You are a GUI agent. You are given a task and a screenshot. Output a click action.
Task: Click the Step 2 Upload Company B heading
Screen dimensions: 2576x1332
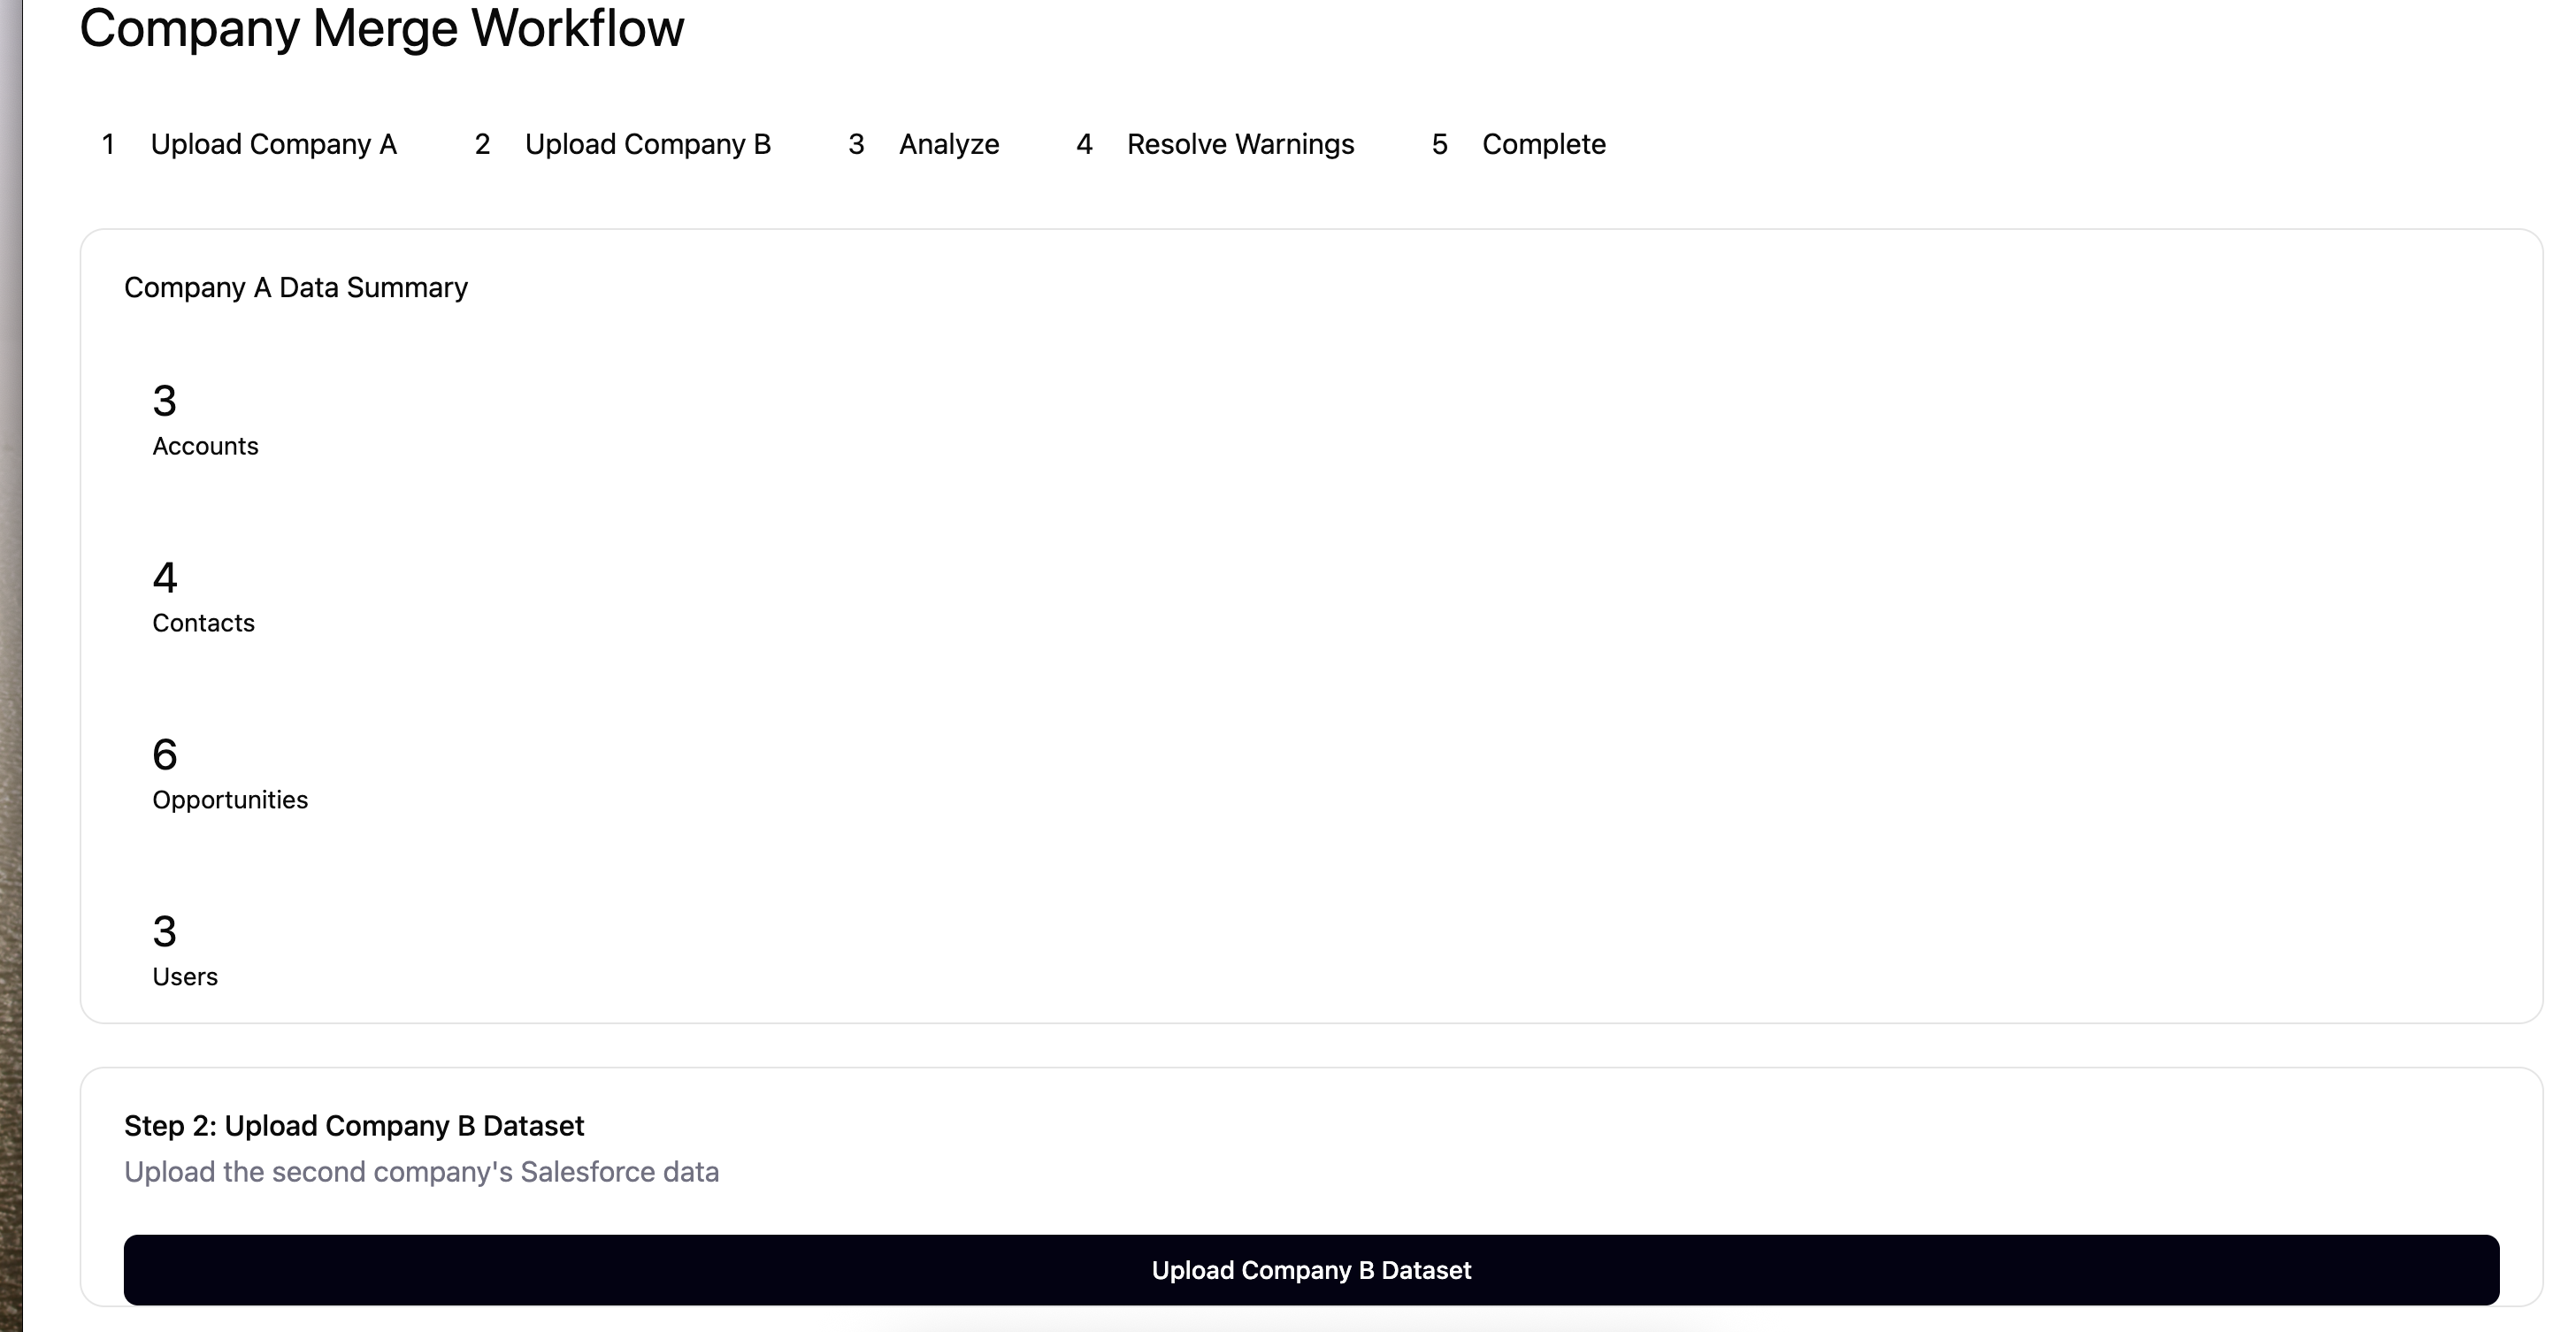[353, 1126]
